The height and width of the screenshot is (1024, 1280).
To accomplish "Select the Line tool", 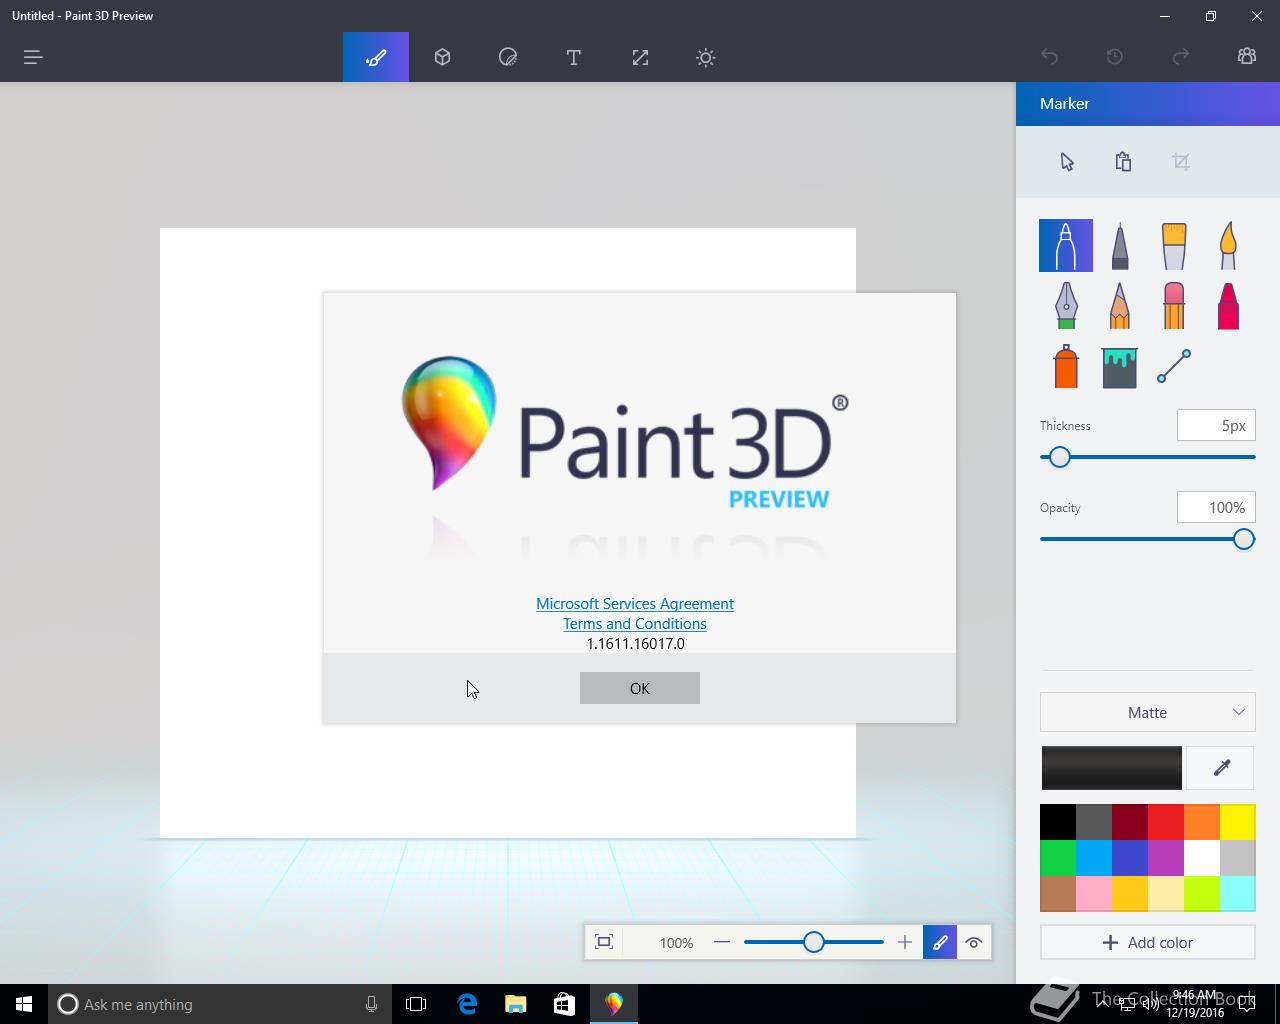I will (1174, 366).
